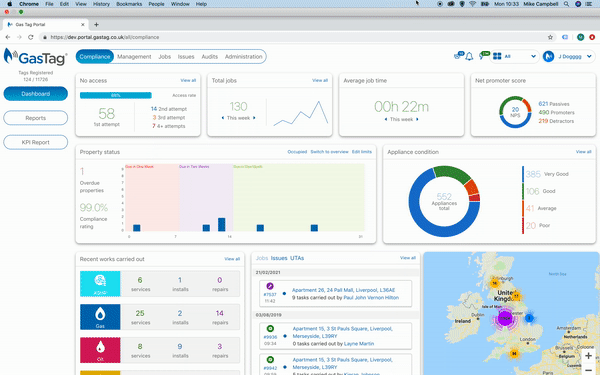Zoom in on the map with plus

(x=588, y=355)
